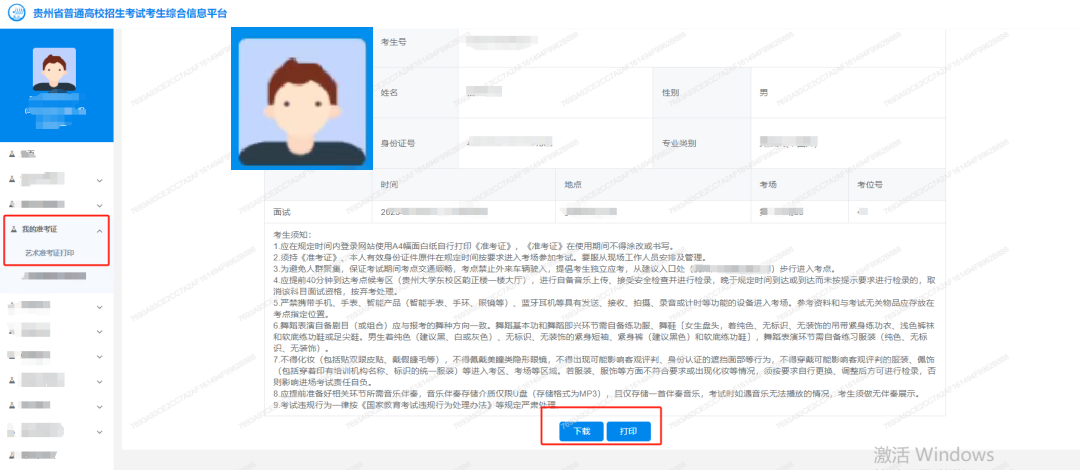Click the 面试 row in the exam table
This screenshot has width=1080, height=470.
click(282, 212)
